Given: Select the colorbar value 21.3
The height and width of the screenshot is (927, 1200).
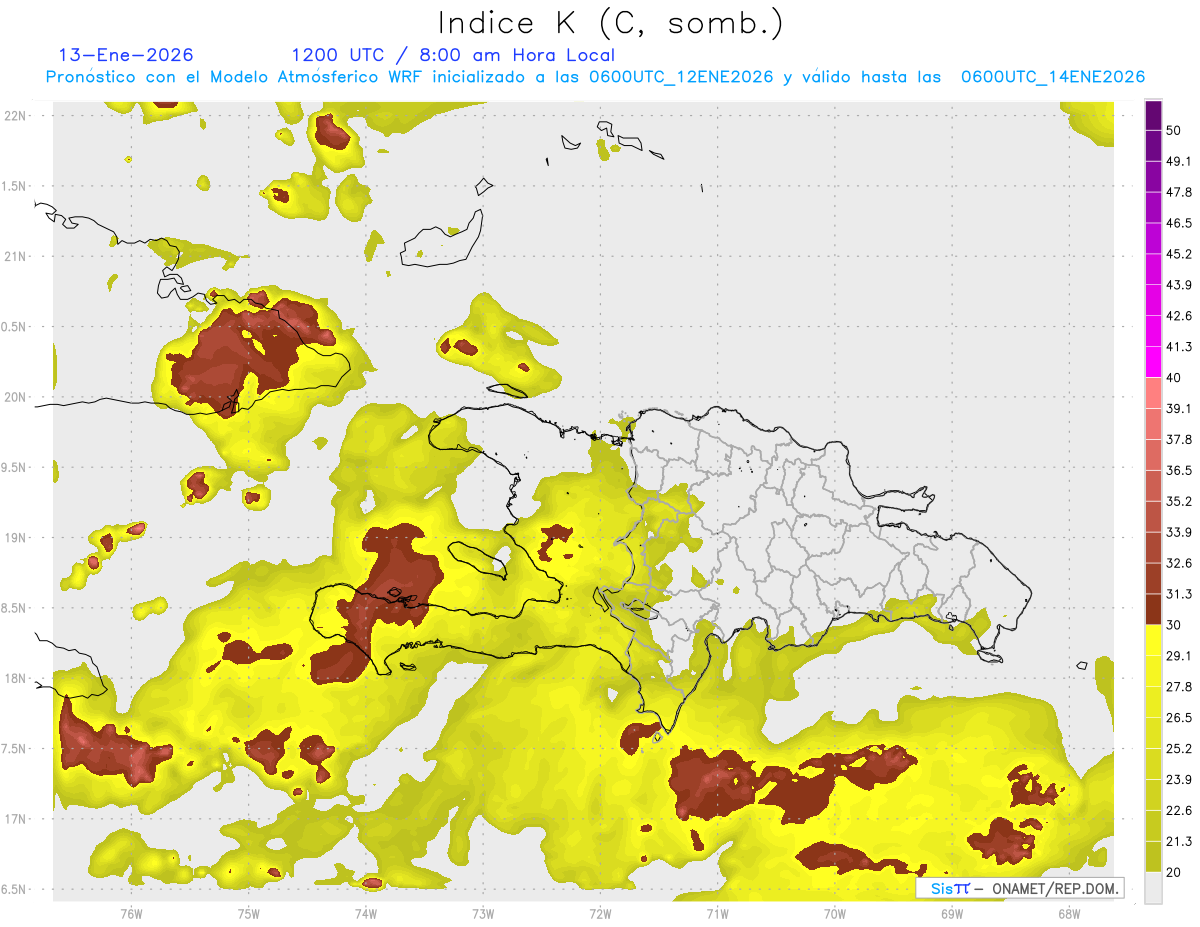Looking at the screenshot, I should click(x=1179, y=842).
